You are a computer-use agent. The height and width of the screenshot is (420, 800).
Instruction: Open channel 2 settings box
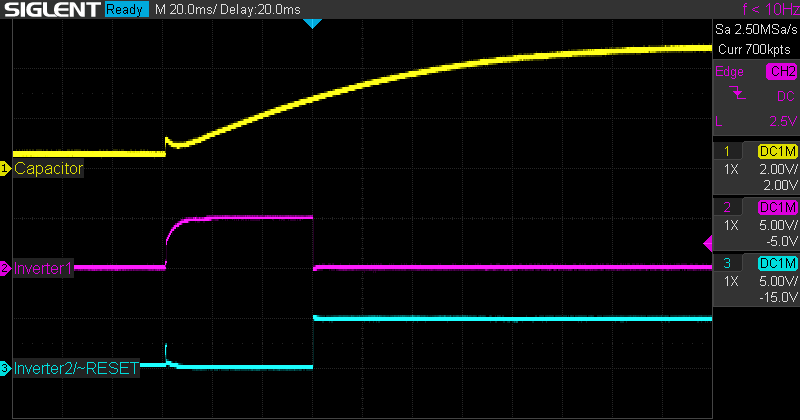(x=756, y=224)
